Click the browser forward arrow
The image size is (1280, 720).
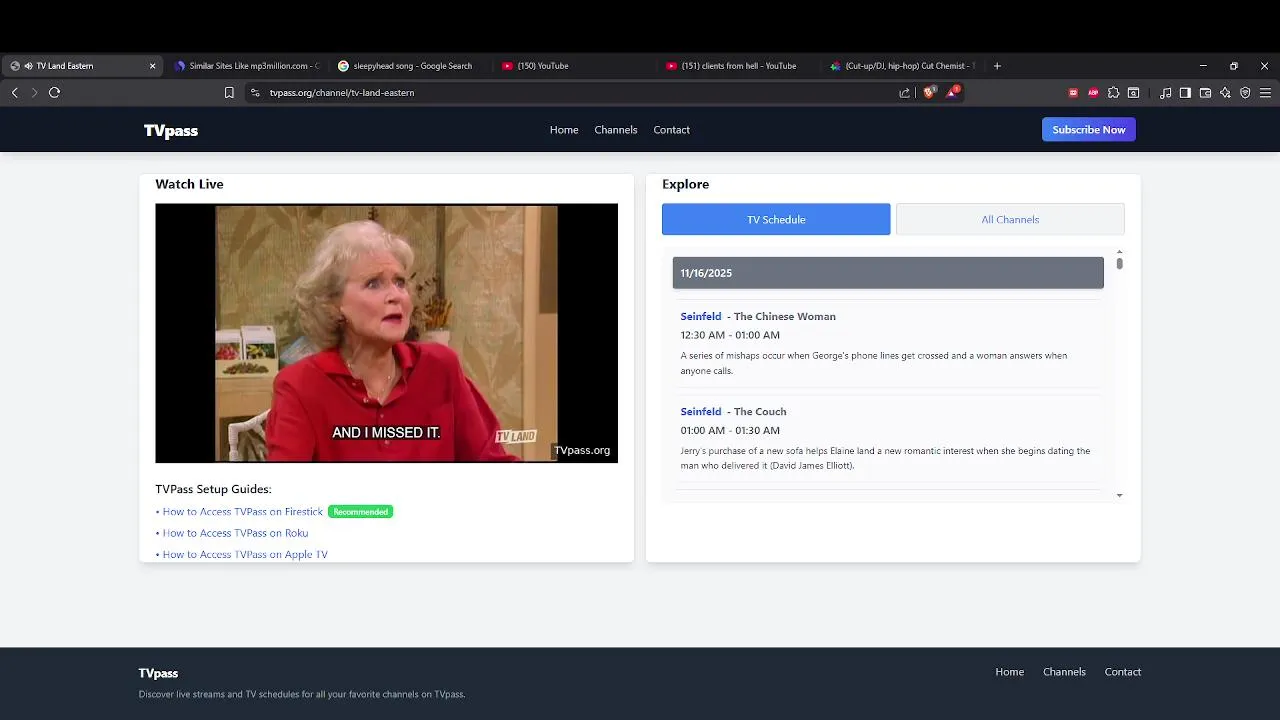pyautogui.click(x=34, y=92)
